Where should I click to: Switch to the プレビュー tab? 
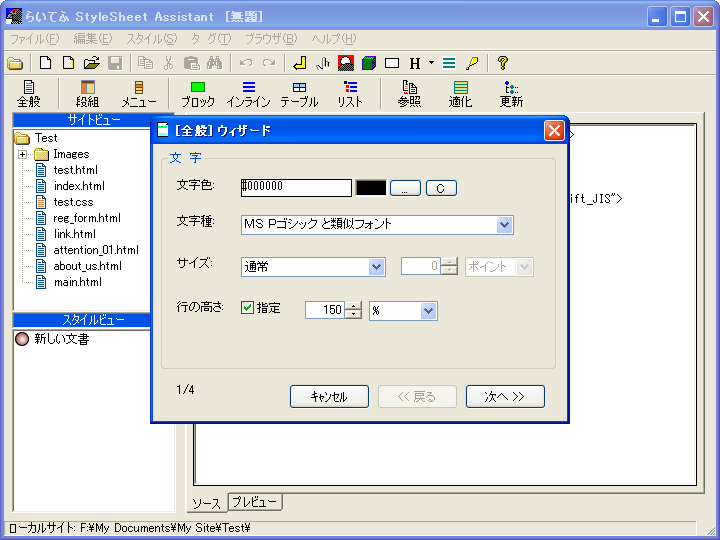point(255,502)
